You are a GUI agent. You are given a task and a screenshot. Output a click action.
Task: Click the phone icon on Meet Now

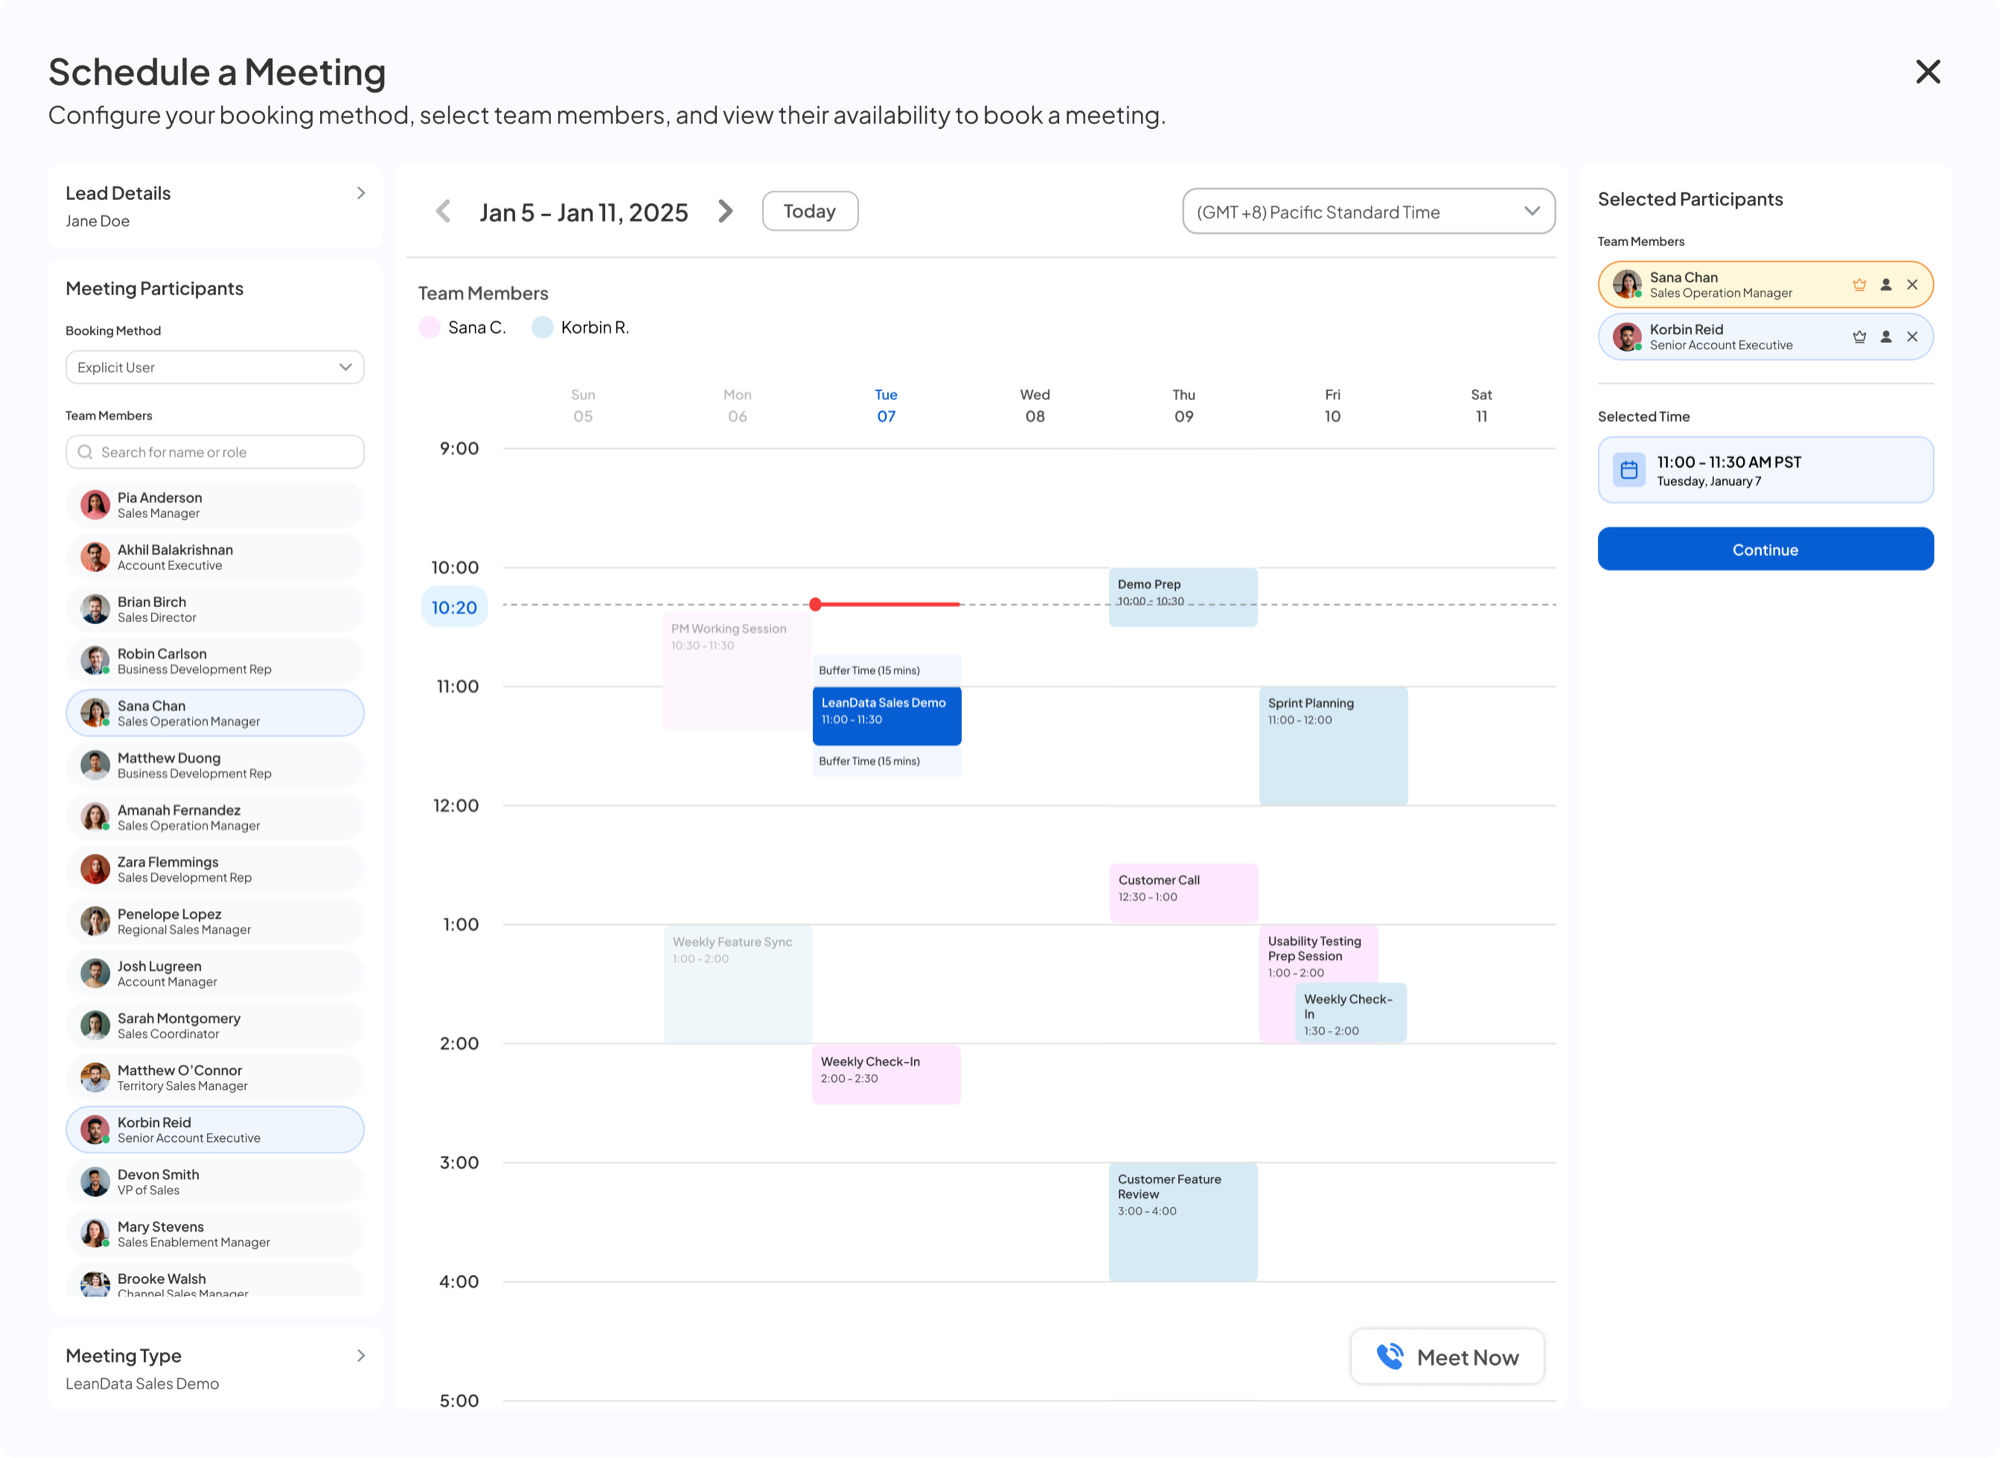(1390, 1356)
